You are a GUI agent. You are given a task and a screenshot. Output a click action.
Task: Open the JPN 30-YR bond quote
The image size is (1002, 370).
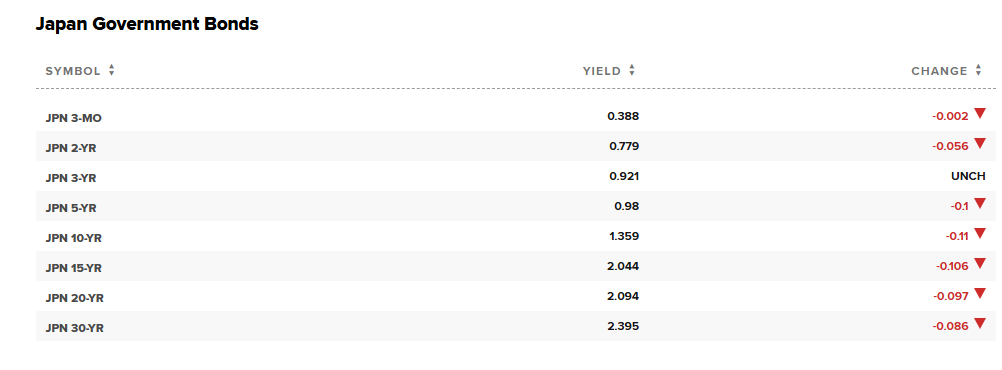pos(74,328)
